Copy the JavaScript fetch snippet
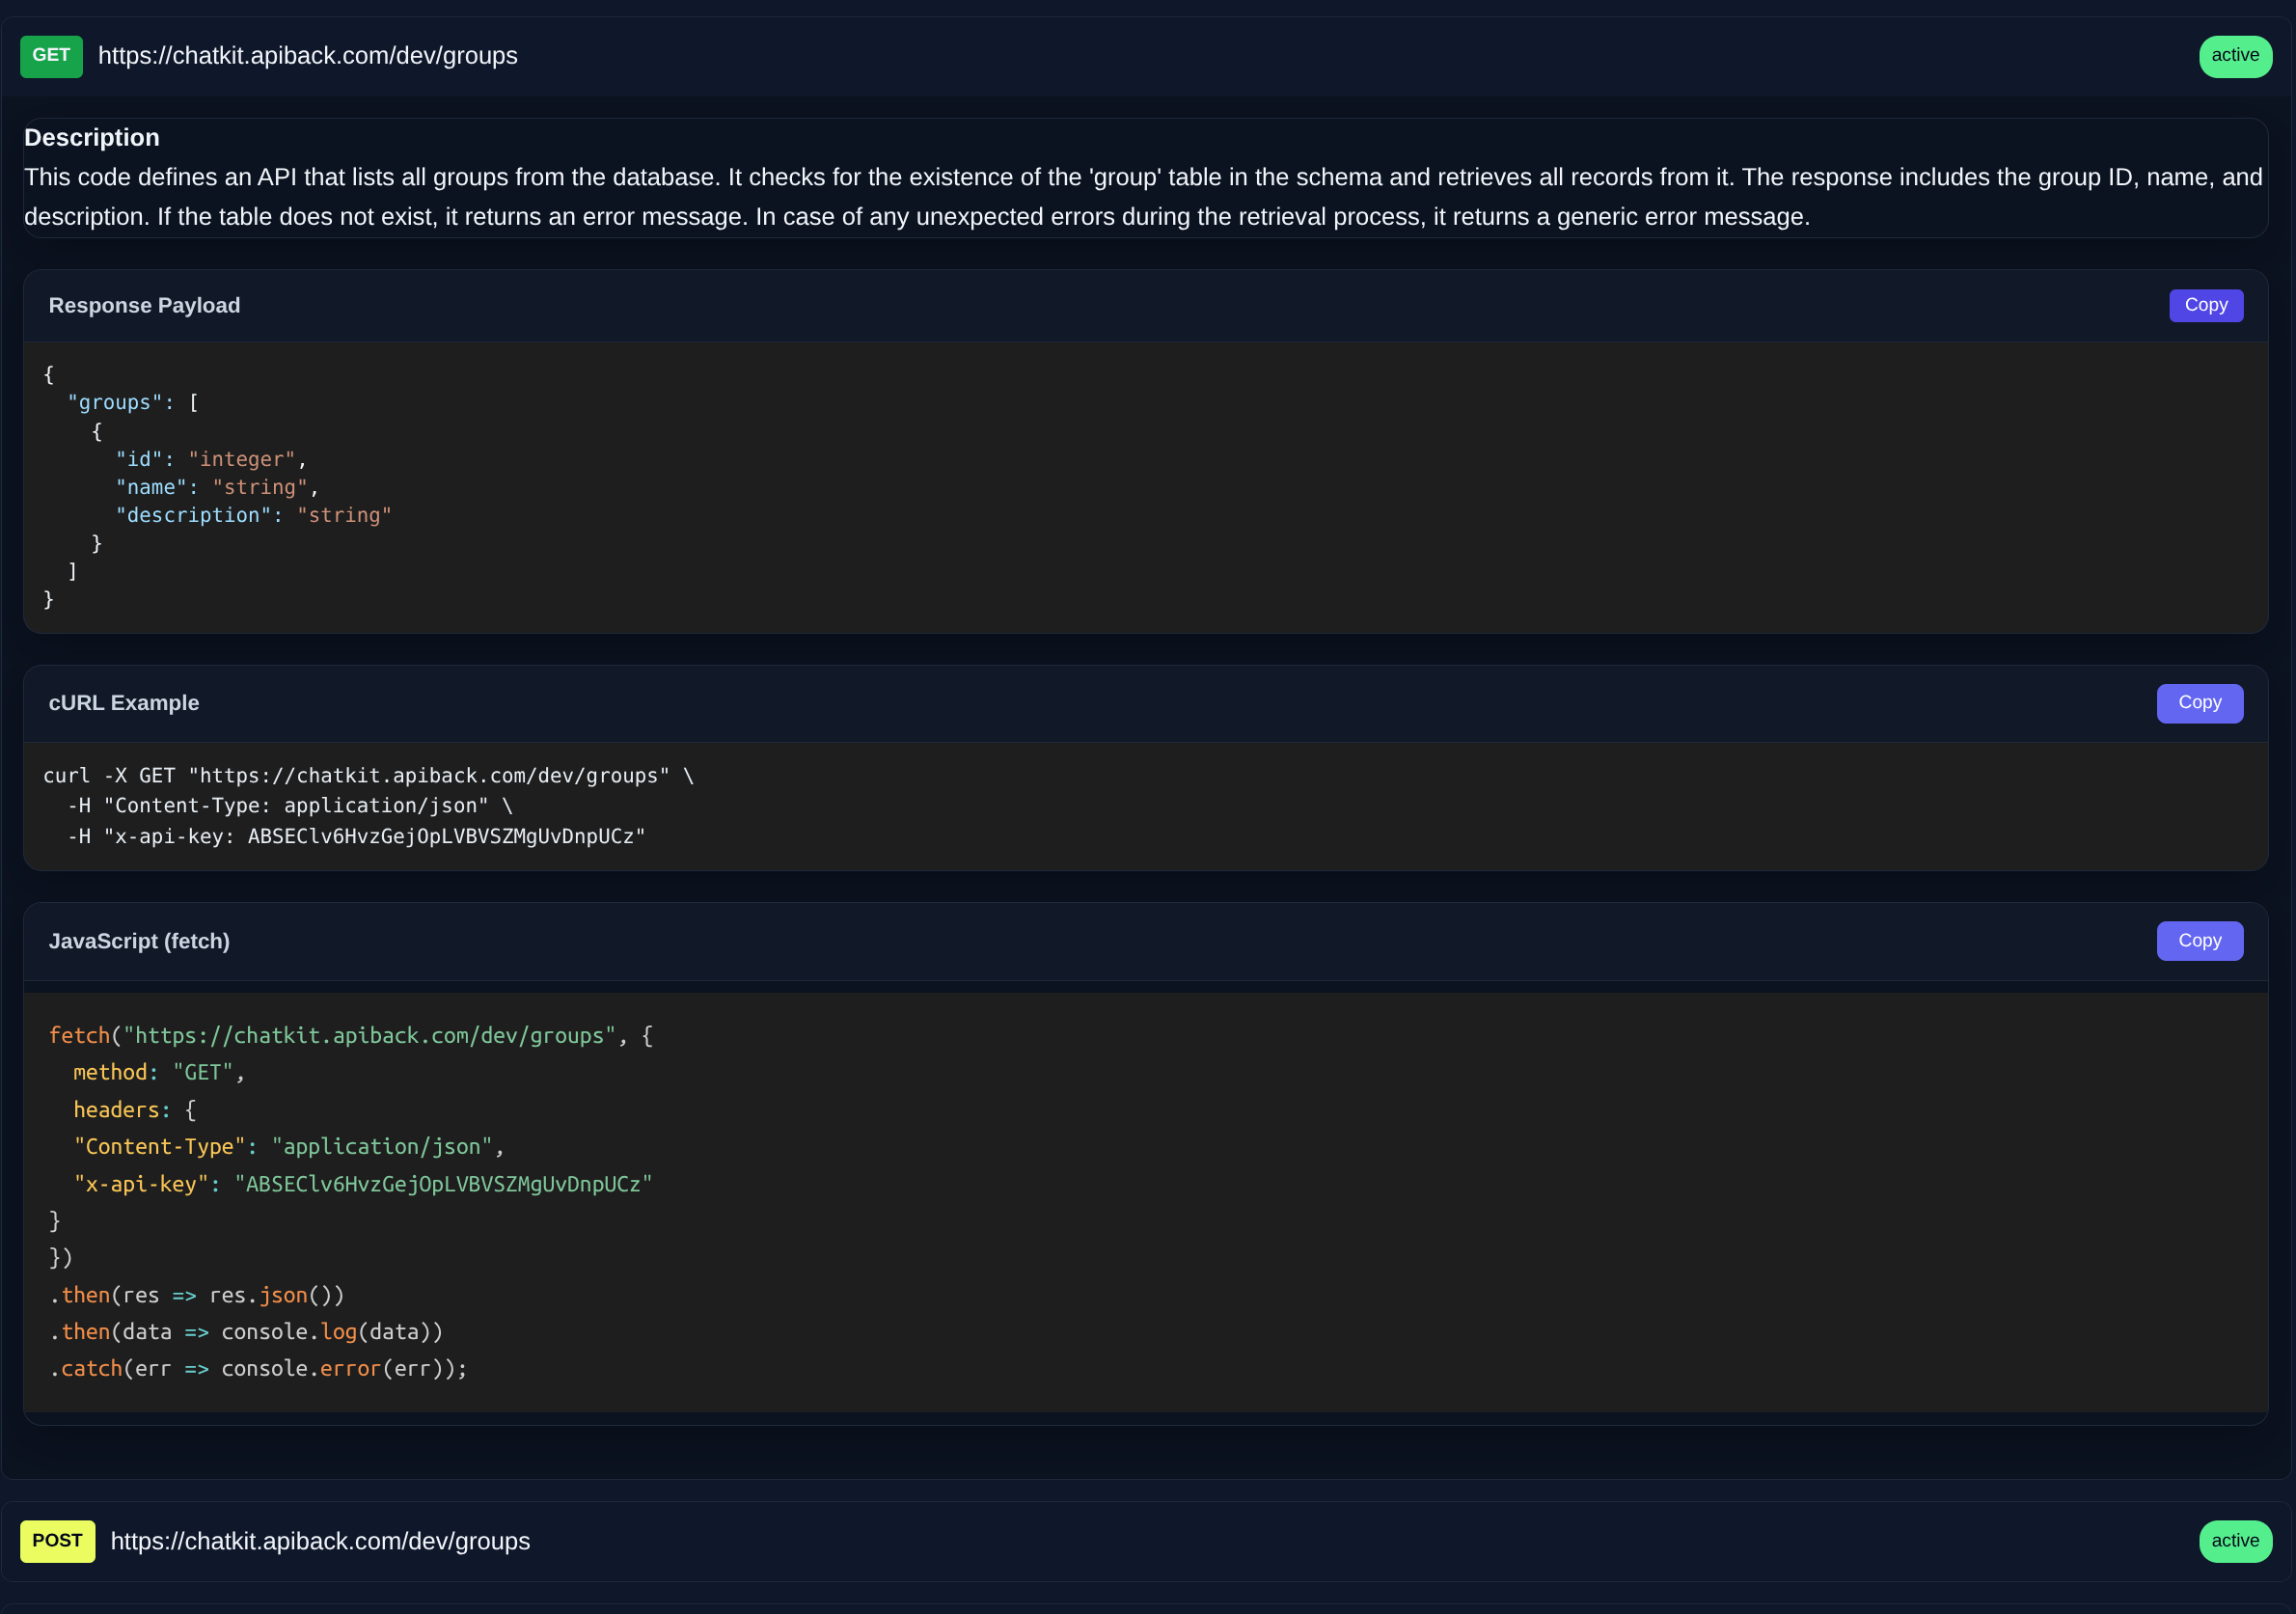The height and width of the screenshot is (1614, 2296). click(2199, 940)
